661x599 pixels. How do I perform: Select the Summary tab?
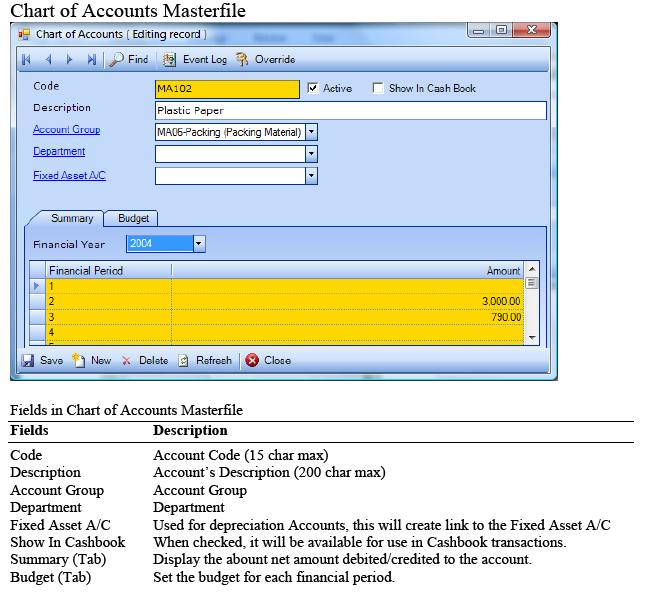(x=71, y=218)
